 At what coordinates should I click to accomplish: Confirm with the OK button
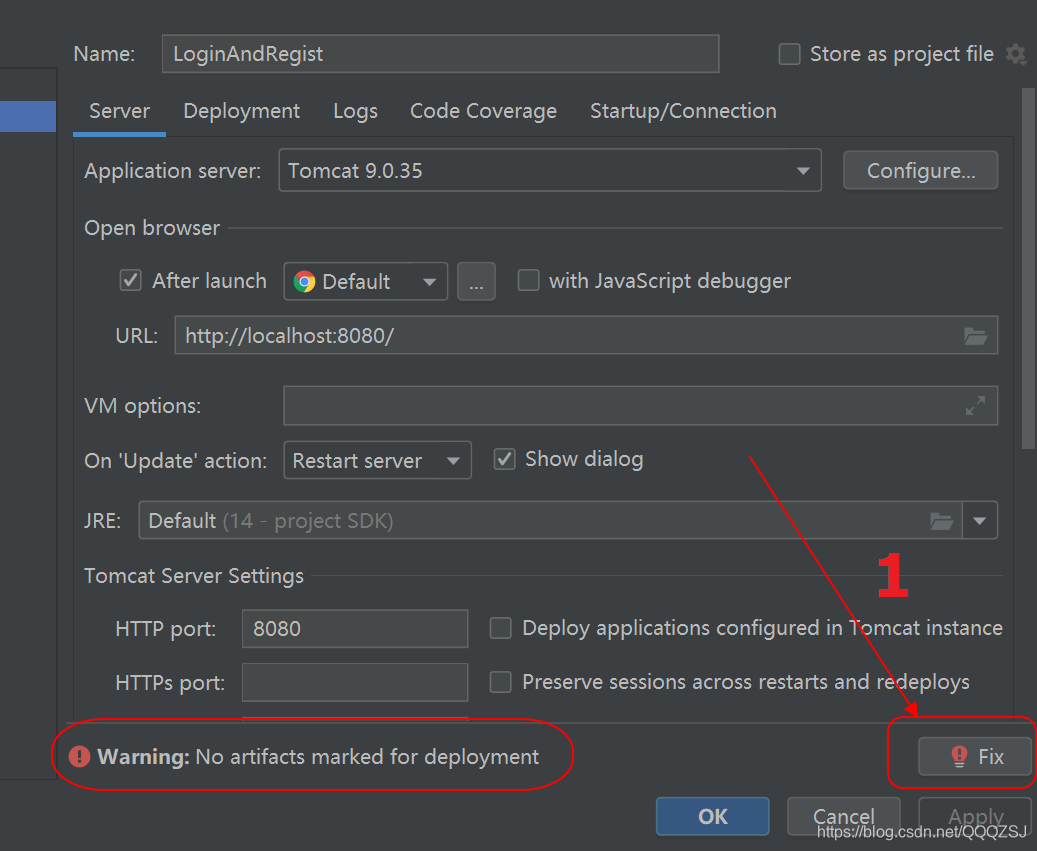(x=713, y=817)
